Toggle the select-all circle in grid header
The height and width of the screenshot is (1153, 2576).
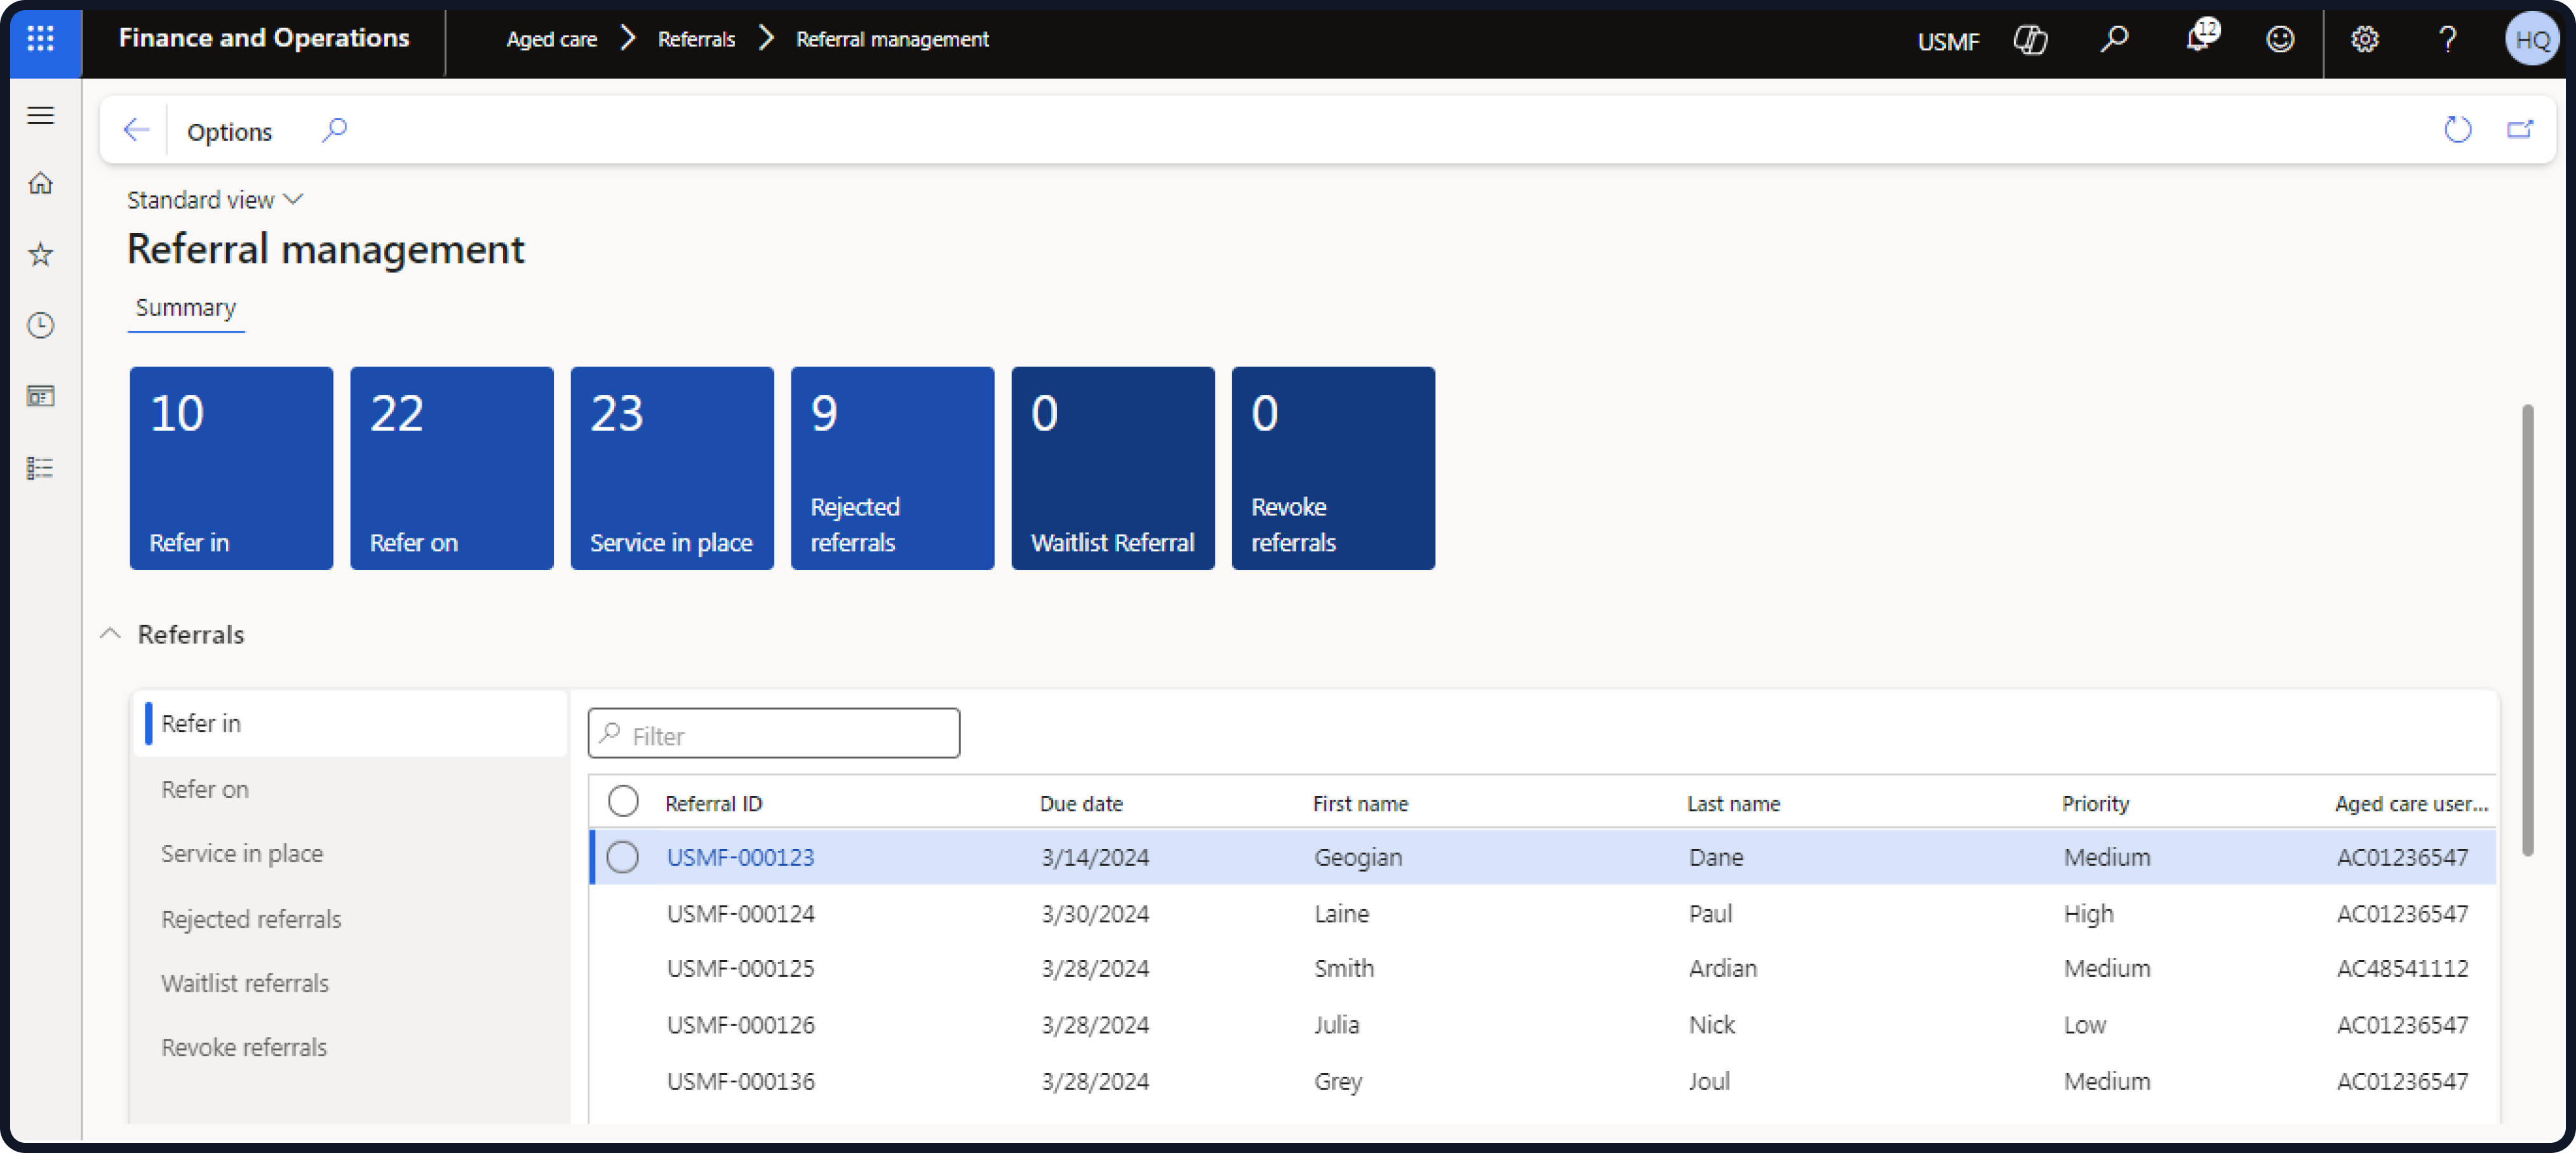tap(623, 801)
